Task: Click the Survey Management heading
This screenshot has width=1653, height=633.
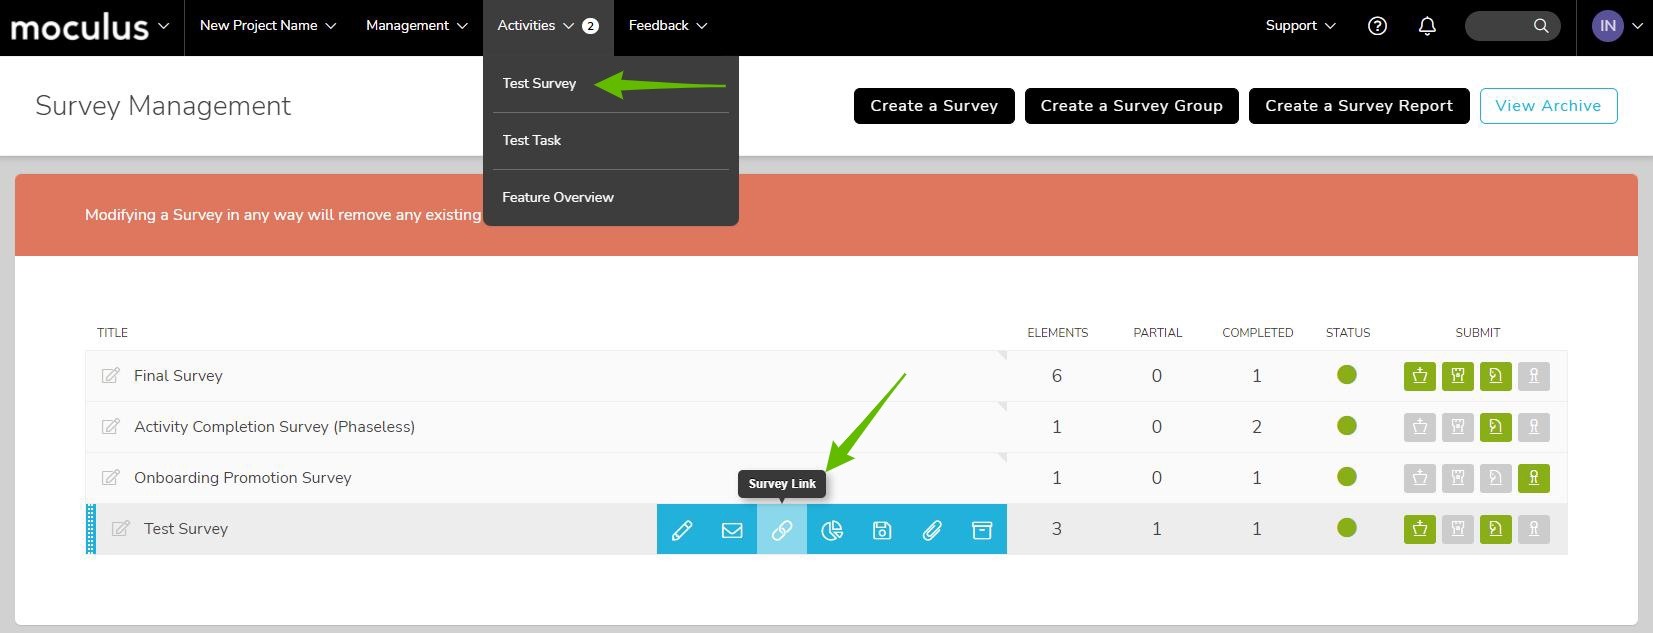Action: 163,106
